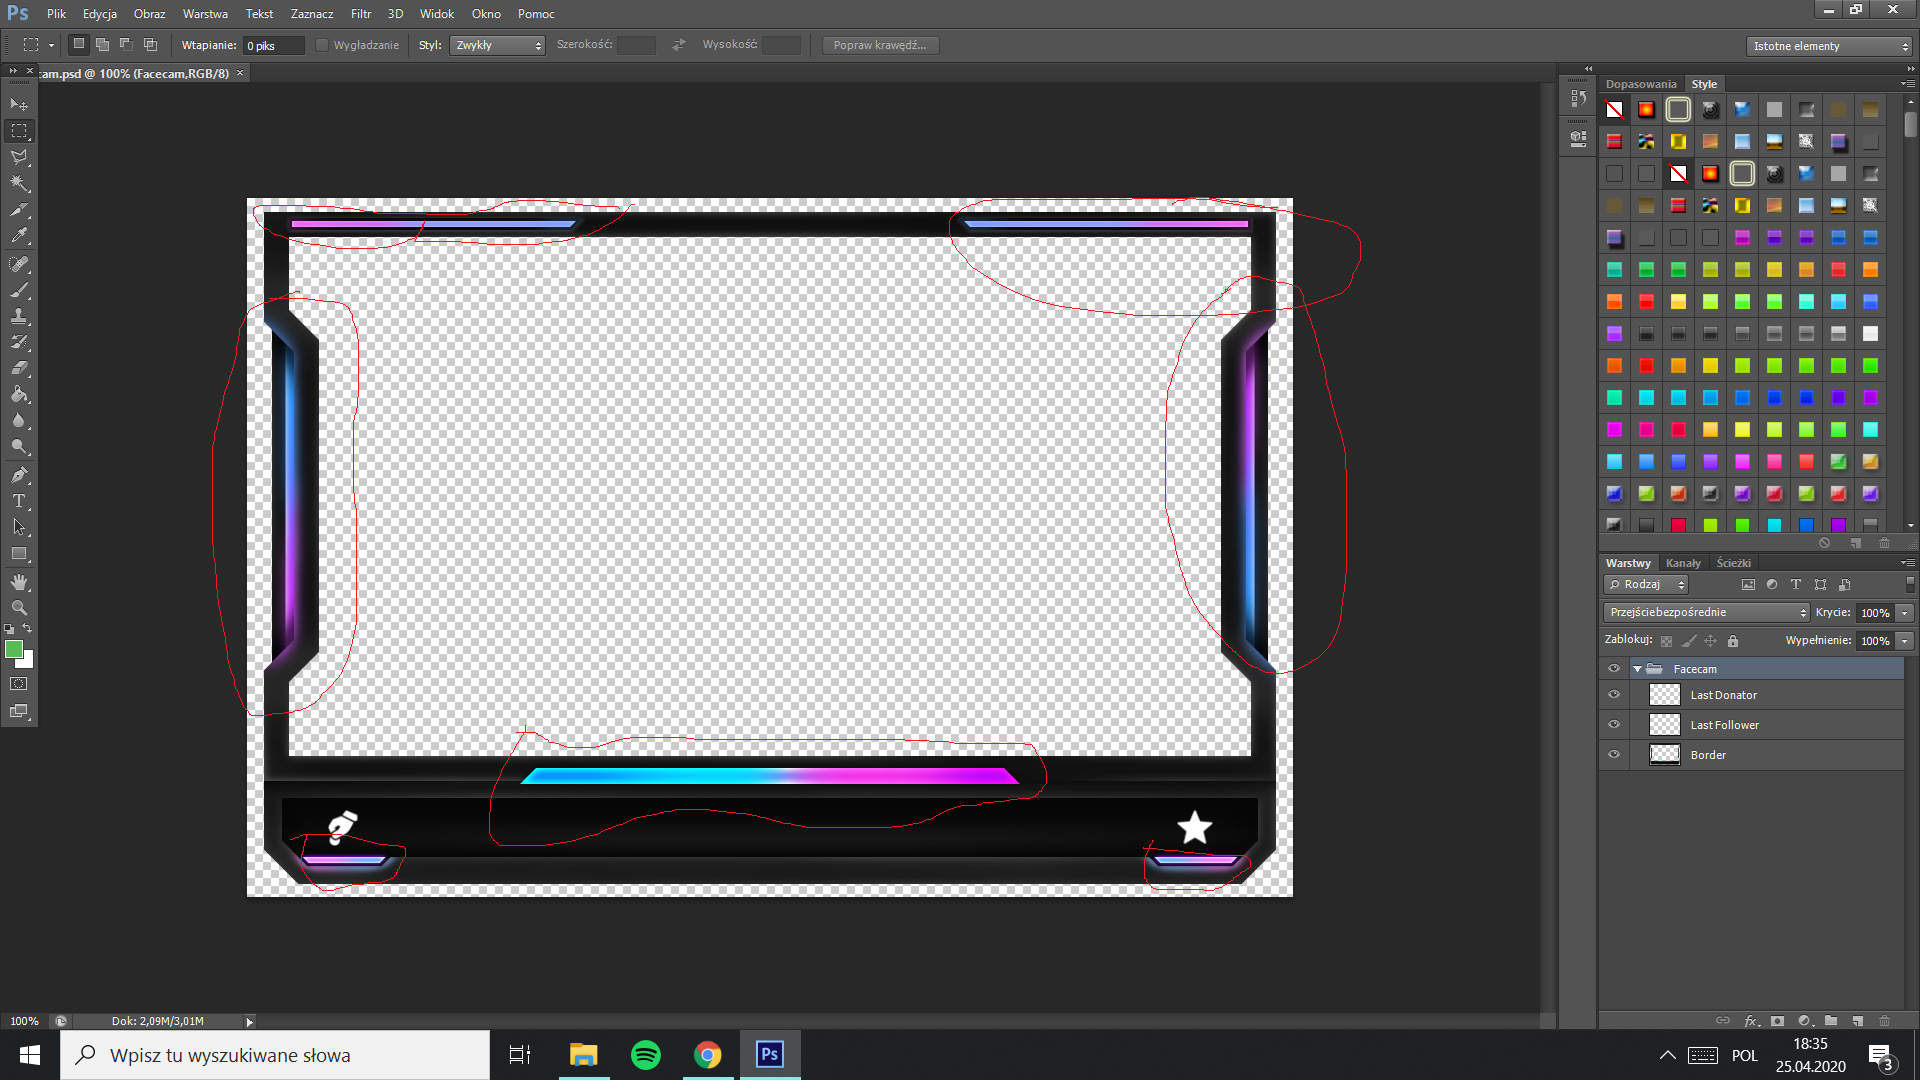Select the Hand tool
The width and height of the screenshot is (1920, 1080).
point(19,581)
